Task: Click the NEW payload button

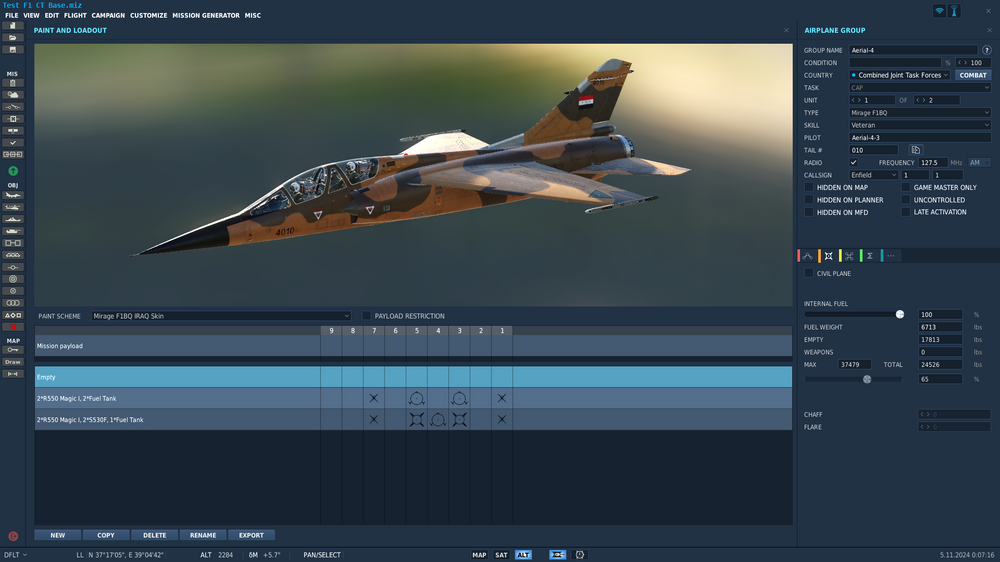Action: 57,535
